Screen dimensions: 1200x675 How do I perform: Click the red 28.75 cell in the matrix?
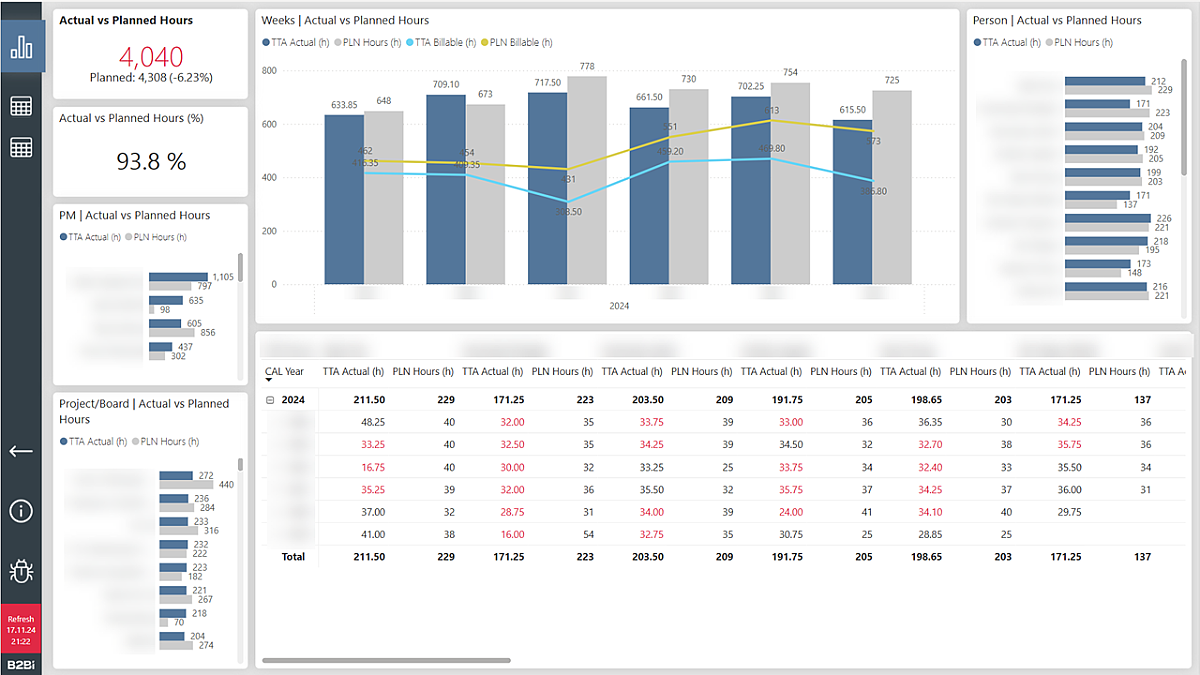(x=512, y=511)
